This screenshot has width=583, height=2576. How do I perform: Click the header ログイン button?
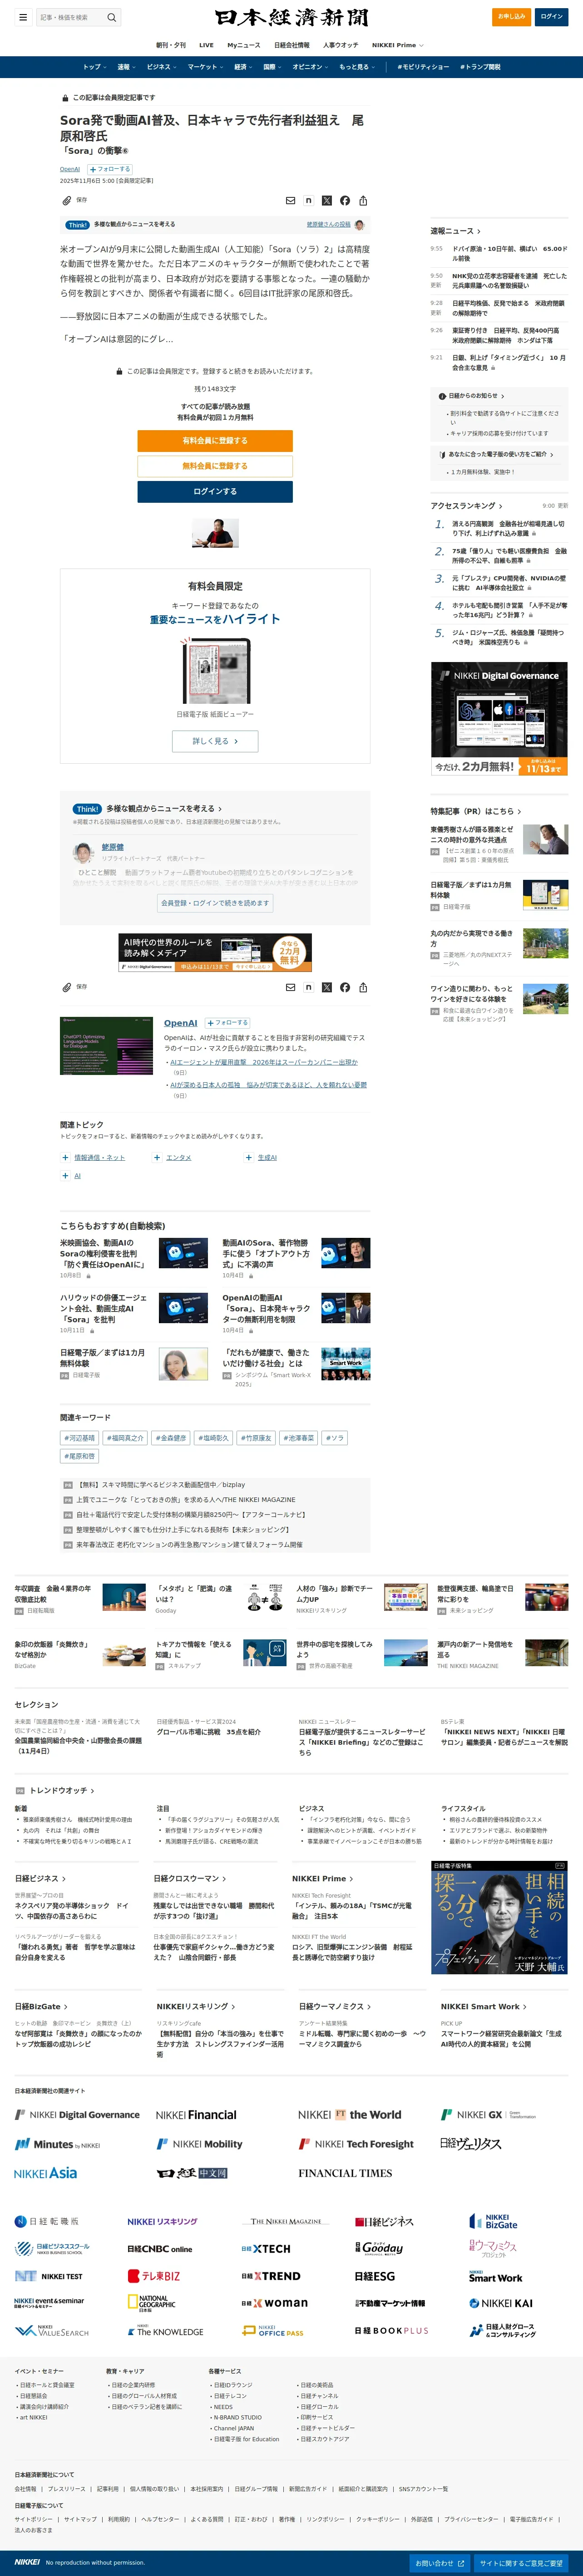(x=552, y=16)
